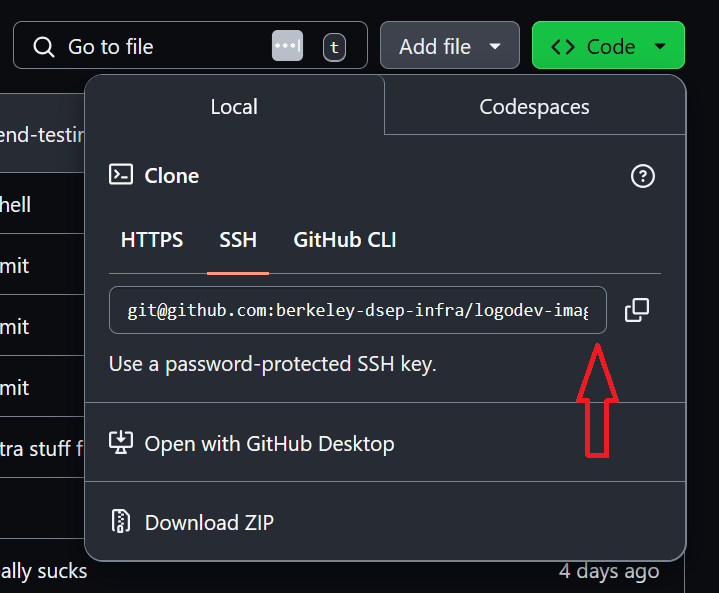Click the terminal icon beside the Clone heading

(121, 175)
